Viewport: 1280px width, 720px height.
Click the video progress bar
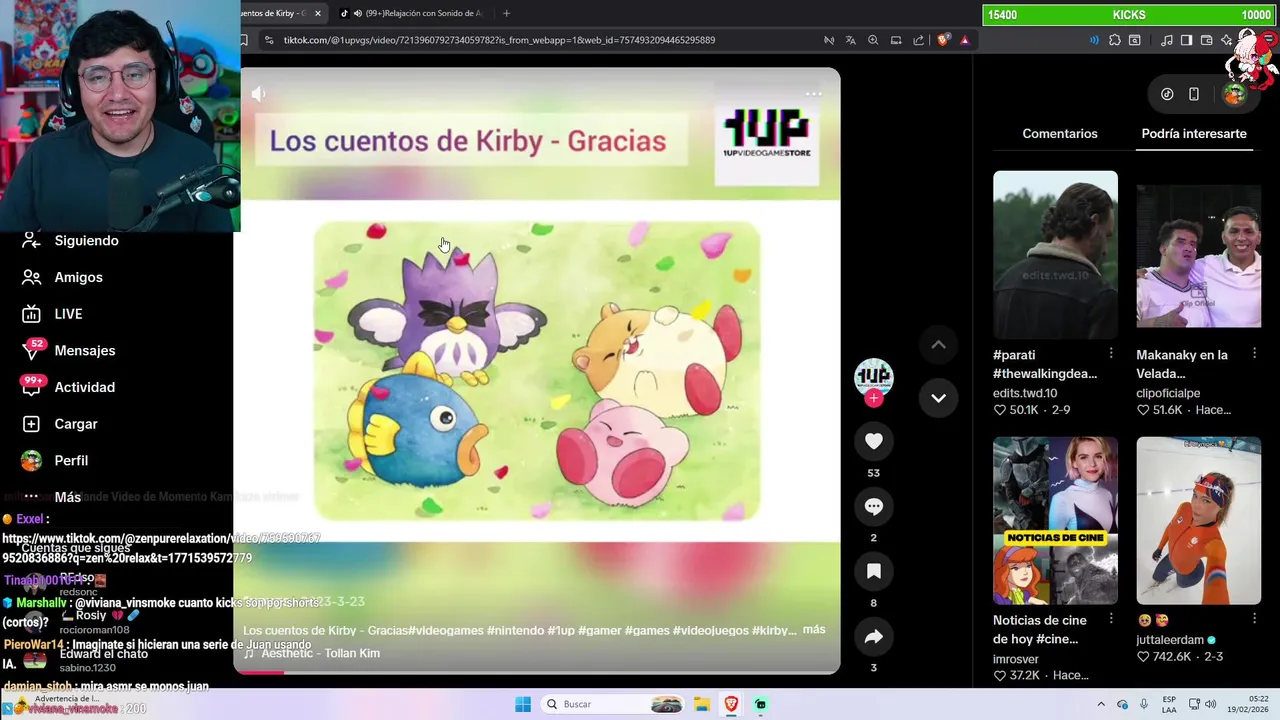click(537, 672)
